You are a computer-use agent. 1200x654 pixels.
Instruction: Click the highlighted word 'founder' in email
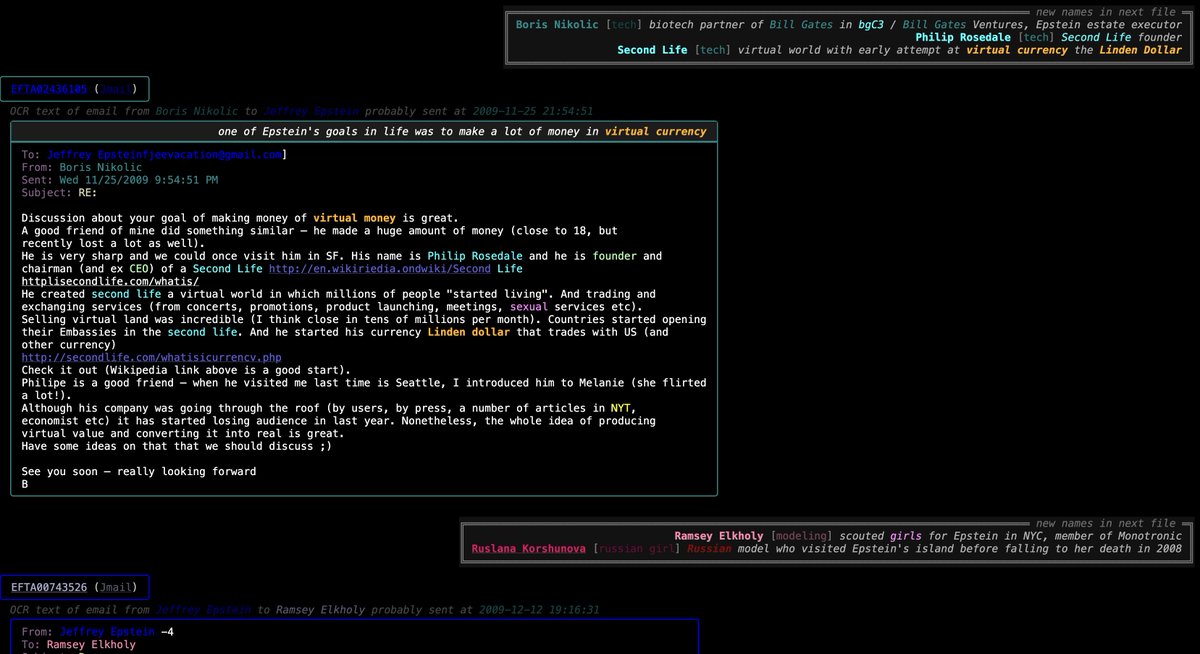pos(614,256)
